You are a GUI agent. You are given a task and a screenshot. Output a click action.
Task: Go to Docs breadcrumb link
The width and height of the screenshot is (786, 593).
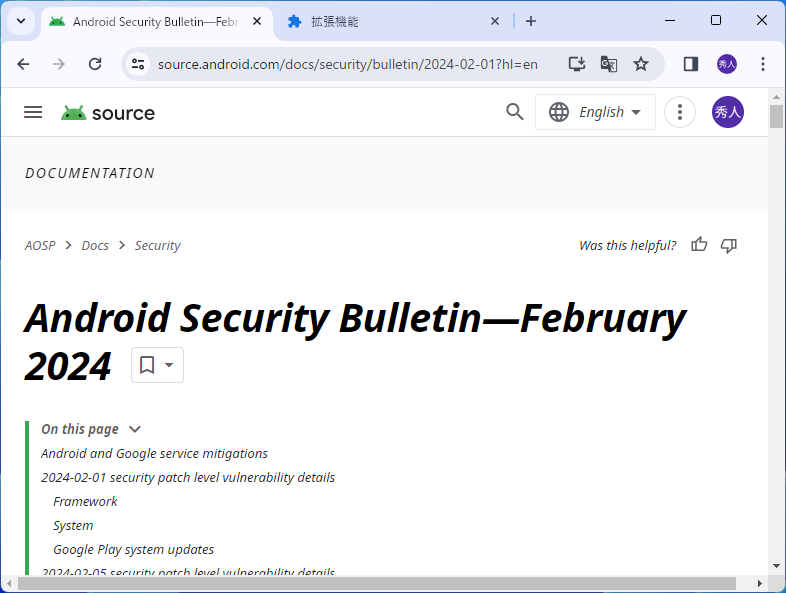click(95, 246)
